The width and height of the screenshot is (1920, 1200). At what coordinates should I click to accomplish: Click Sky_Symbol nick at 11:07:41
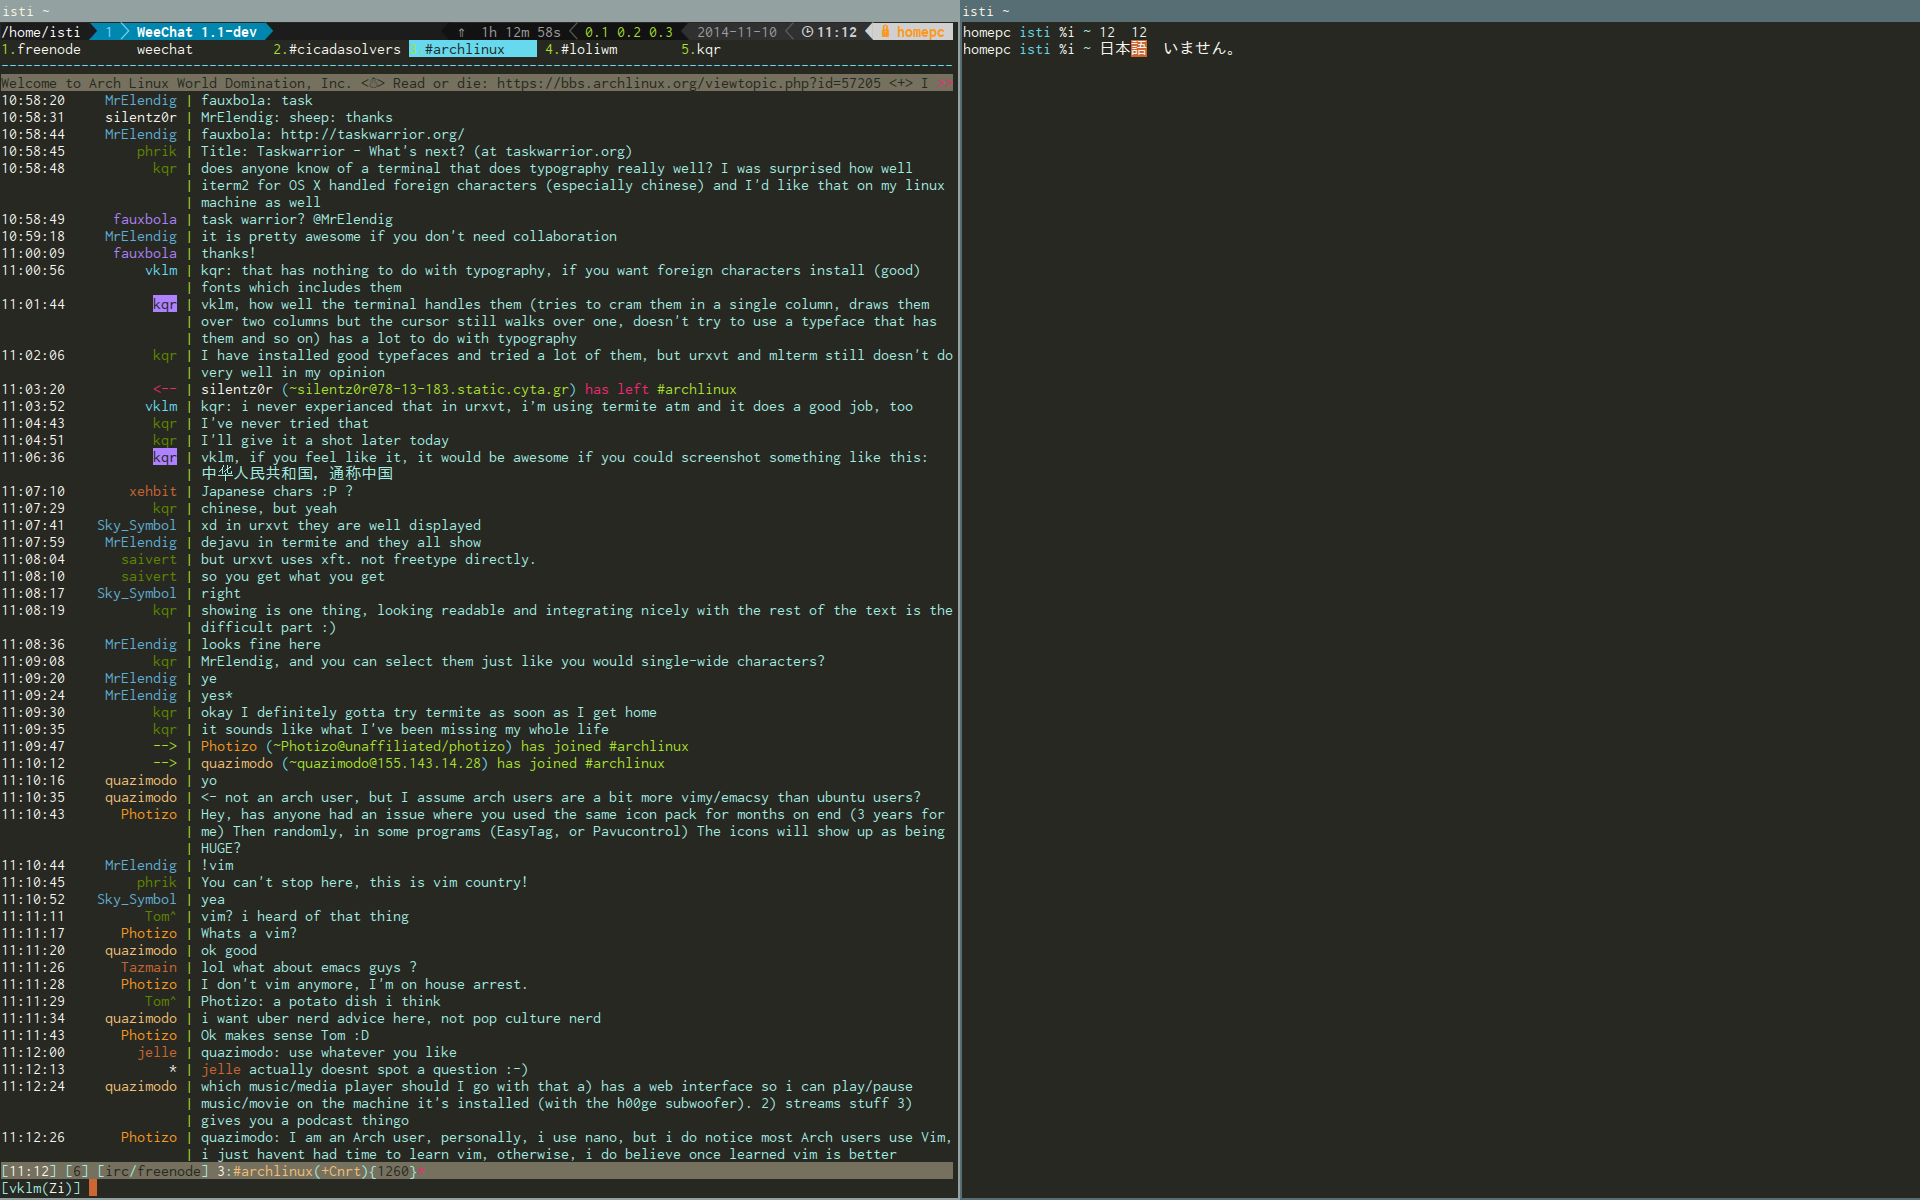(x=137, y=525)
